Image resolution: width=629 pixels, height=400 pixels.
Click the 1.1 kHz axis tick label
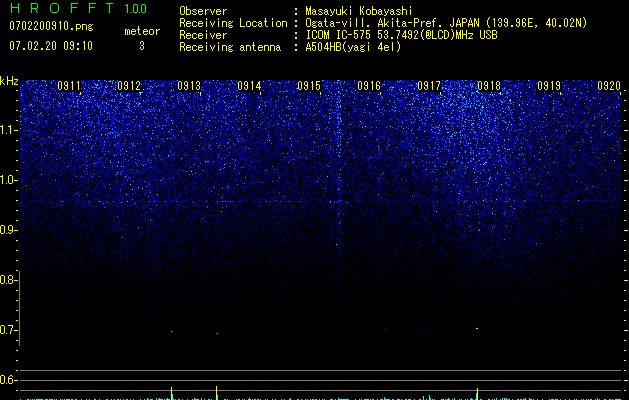point(9,130)
